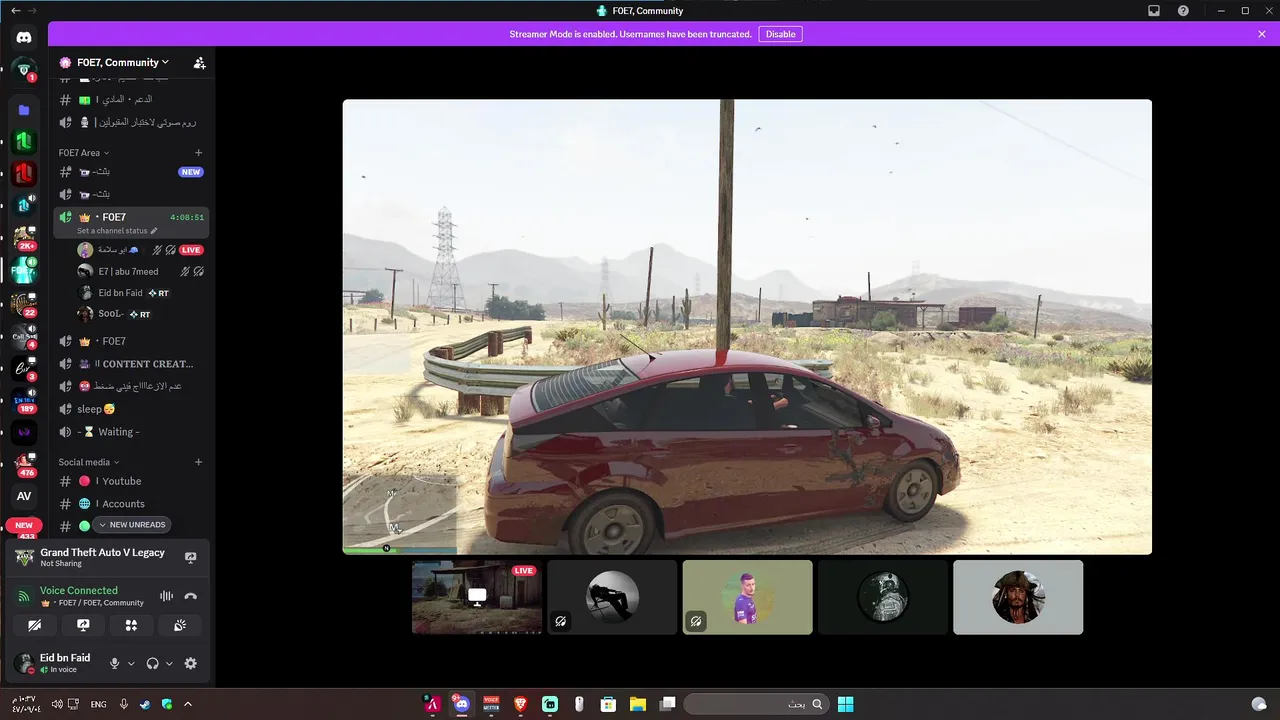Screen dimensions: 1280x720
Task: Disable Streamer Mode button
Action: 781,34
